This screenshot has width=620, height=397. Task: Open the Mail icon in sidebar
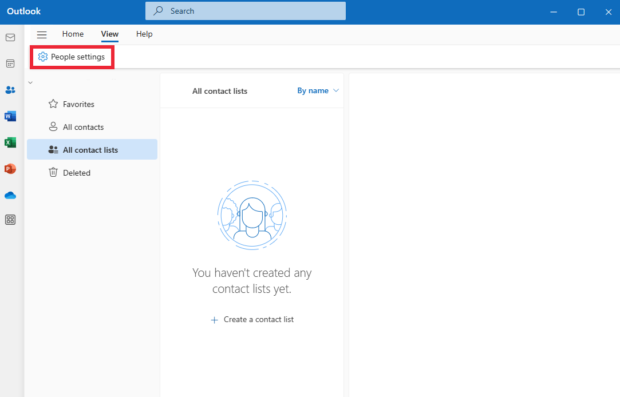[10, 38]
